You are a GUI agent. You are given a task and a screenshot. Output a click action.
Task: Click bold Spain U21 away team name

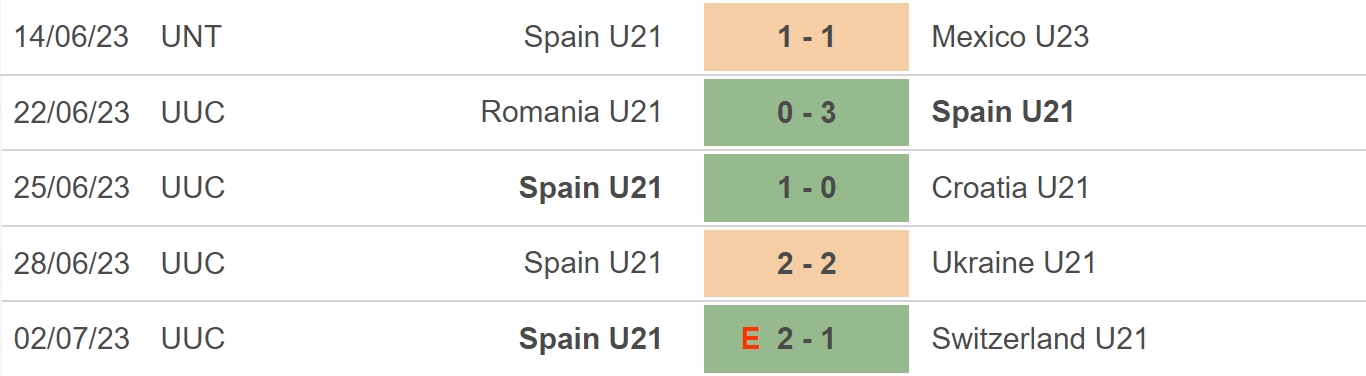(1003, 112)
